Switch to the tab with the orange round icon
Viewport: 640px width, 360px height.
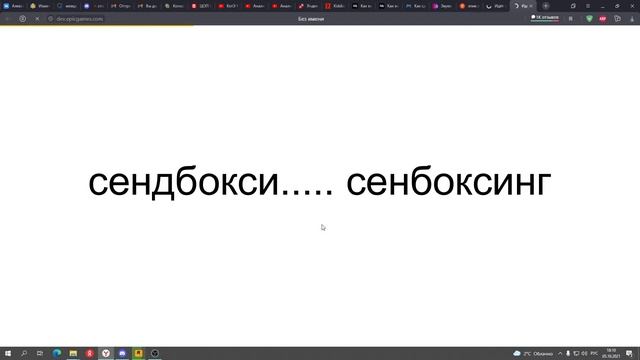pyautogui.click(x=469, y=6)
